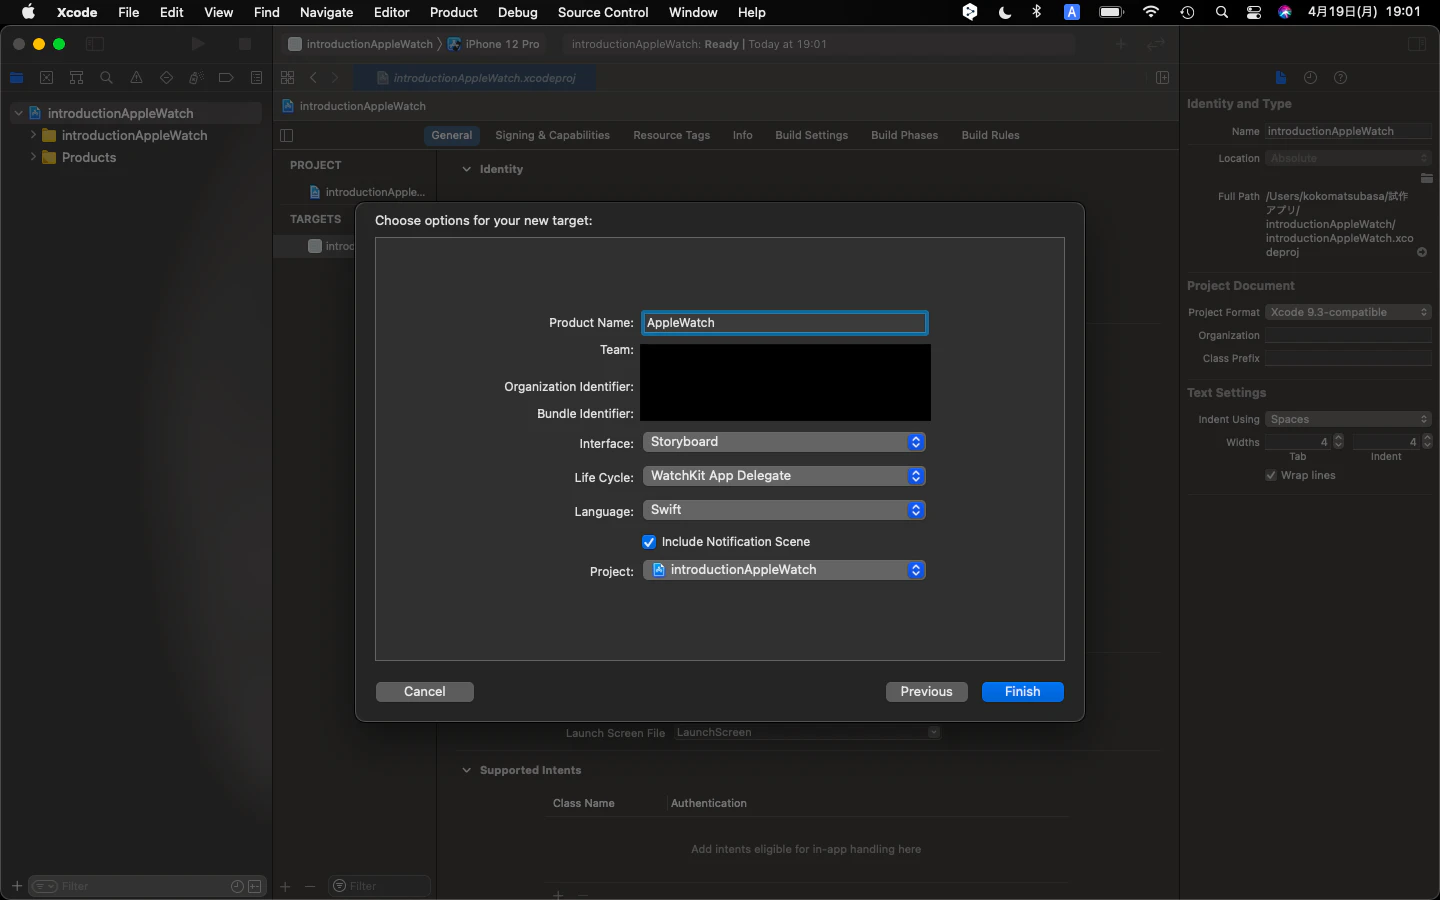Viewport: 1440px width, 900px height.
Task: Click the Previous button
Action: 926,692
